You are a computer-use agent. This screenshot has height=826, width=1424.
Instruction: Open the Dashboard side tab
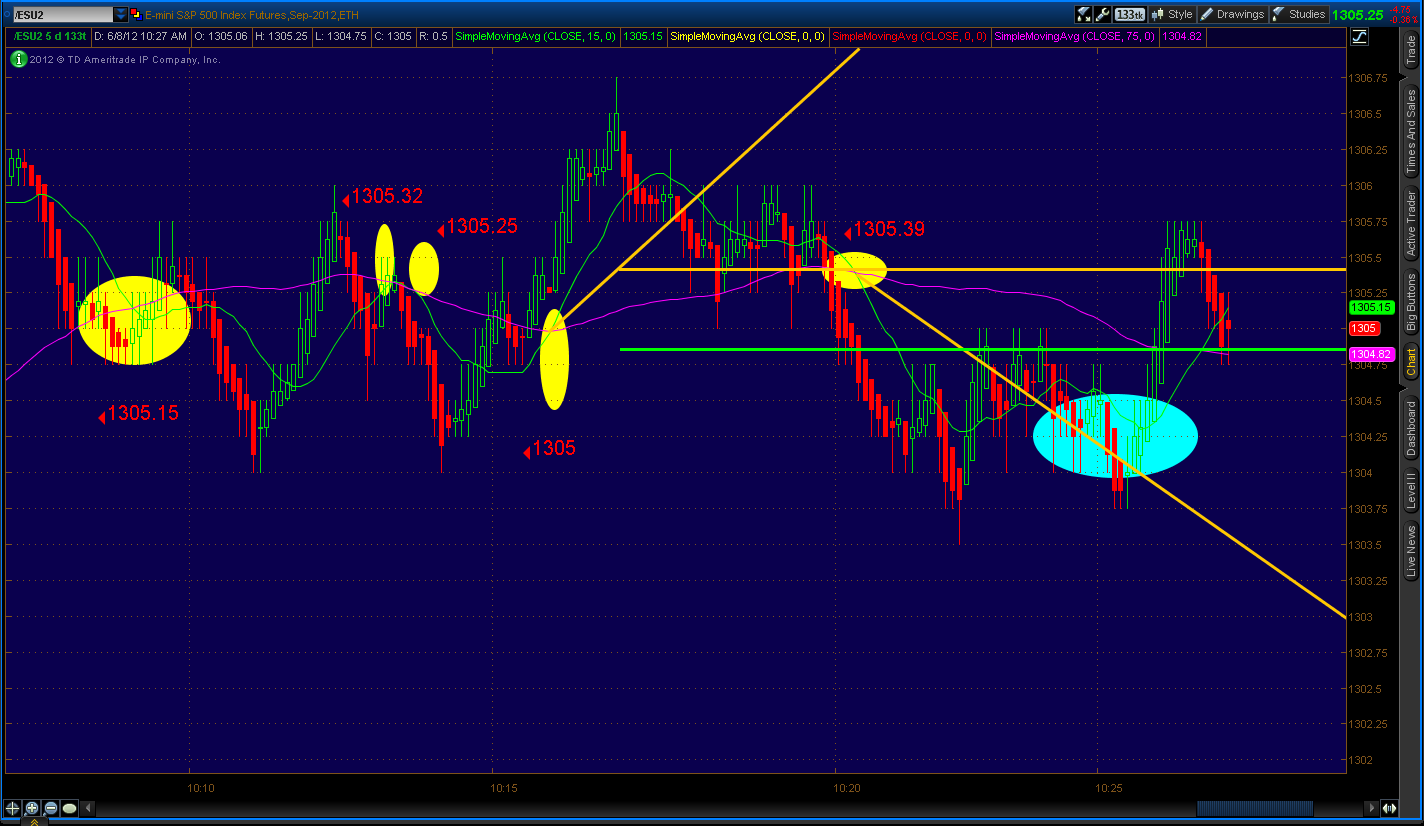pyautogui.click(x=1411, y=427)
